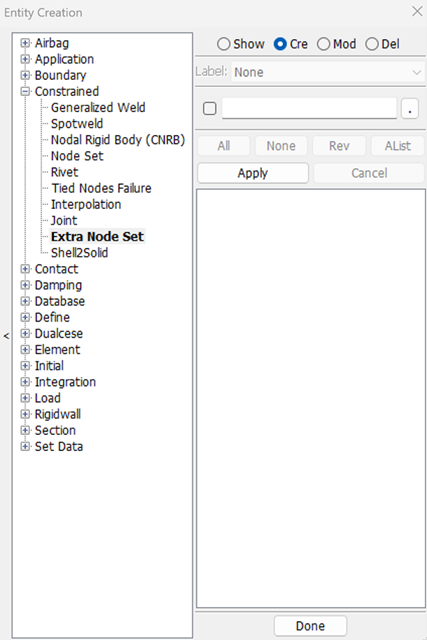This screenshot has width=427, height=640.
Task: Click the Rev button
Action: [339, 146]
